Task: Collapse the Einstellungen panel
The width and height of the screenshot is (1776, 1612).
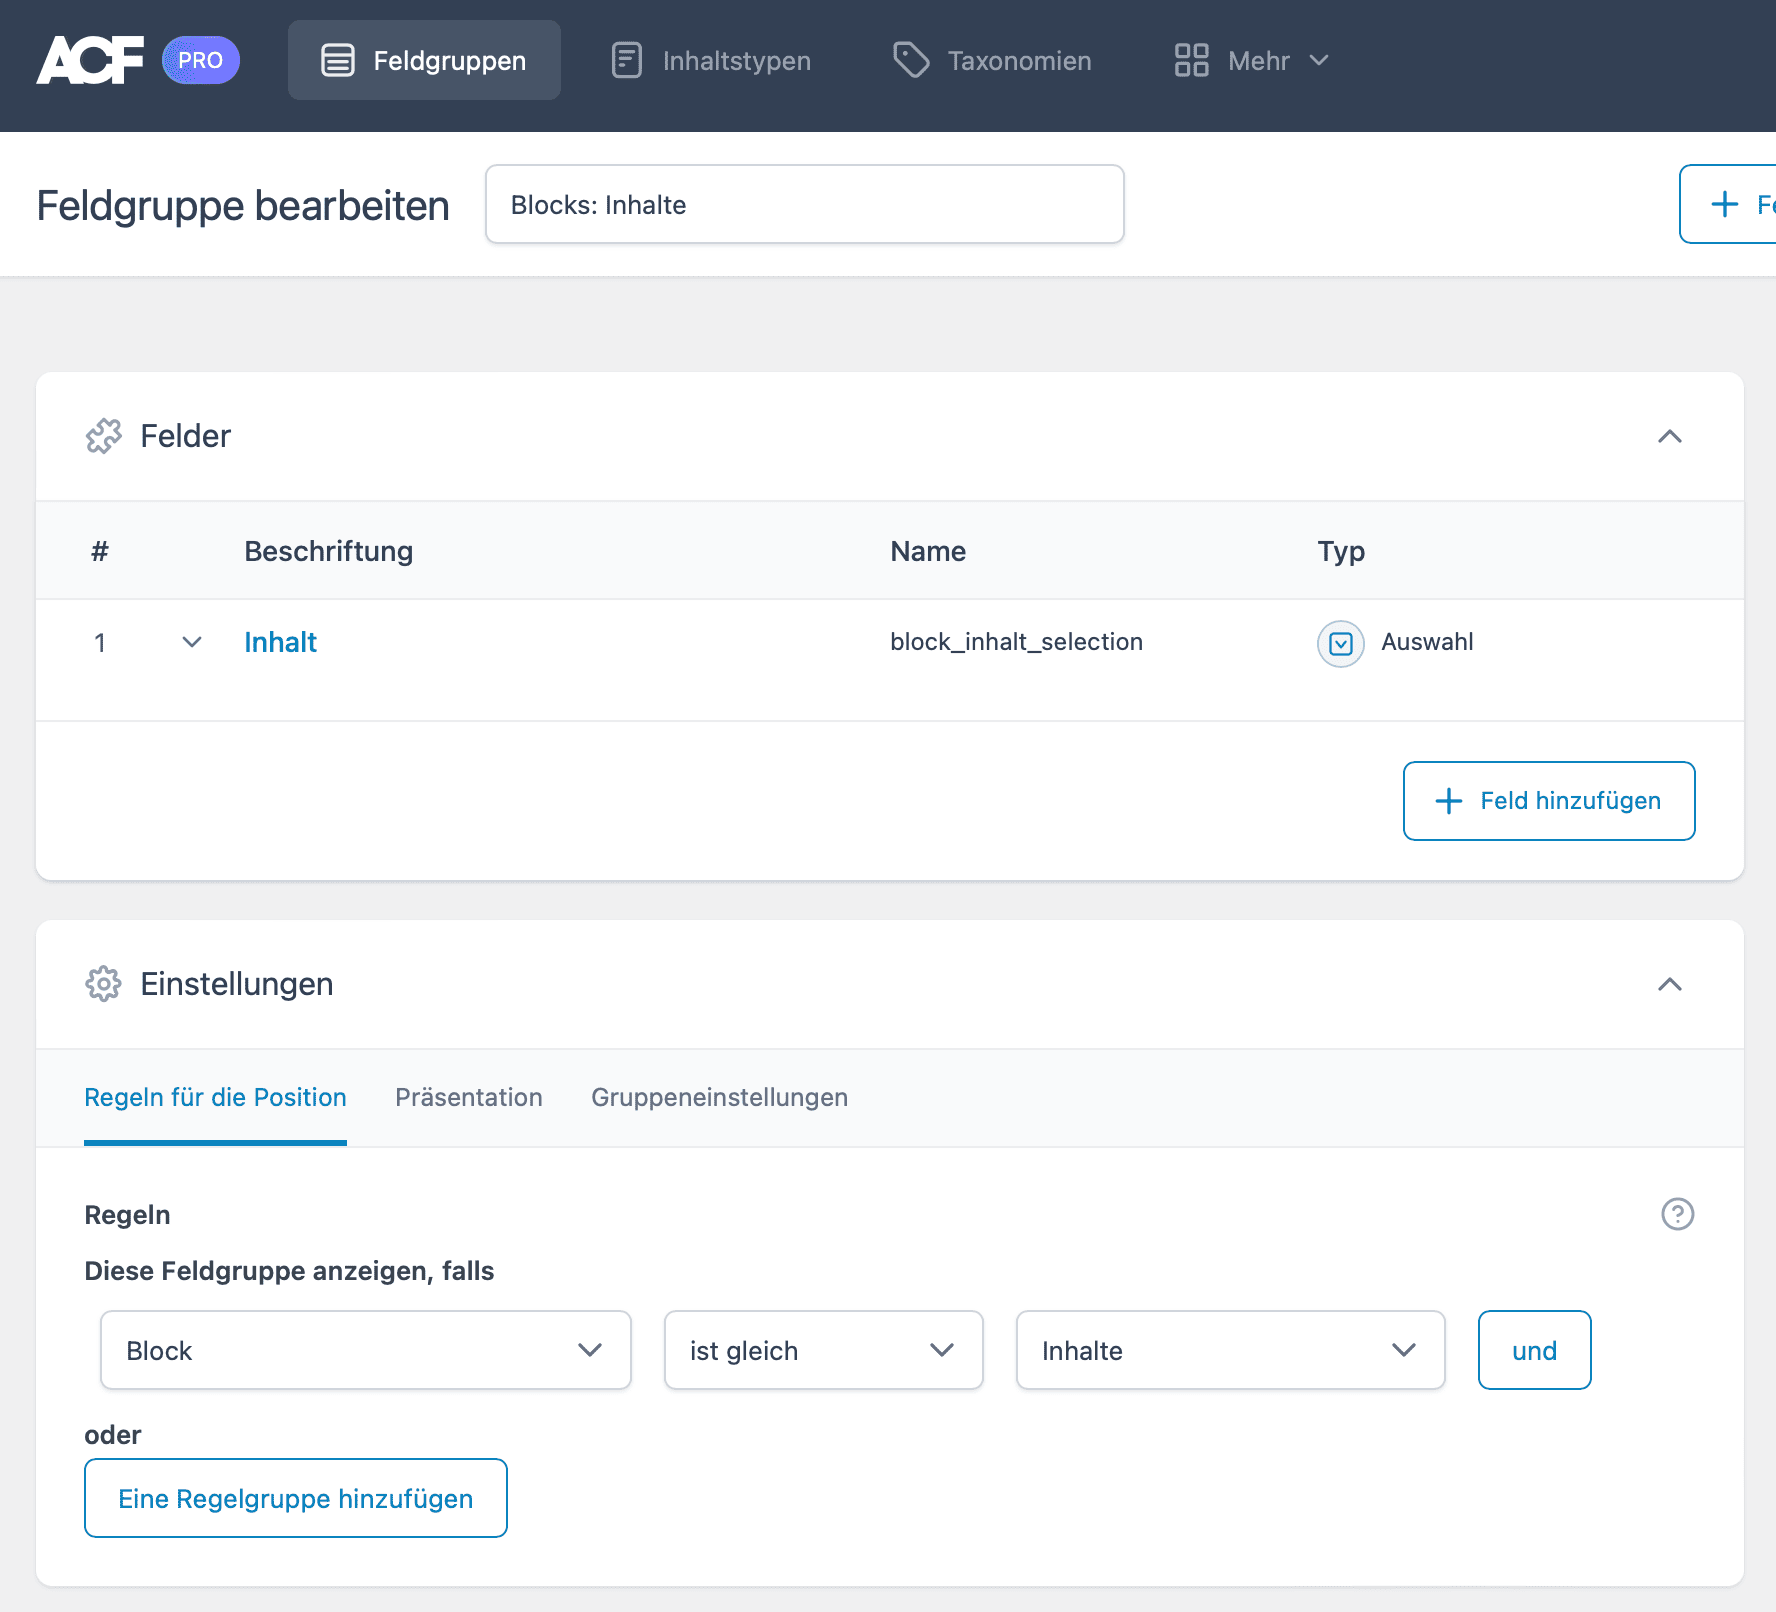Action: [1669, 984]
